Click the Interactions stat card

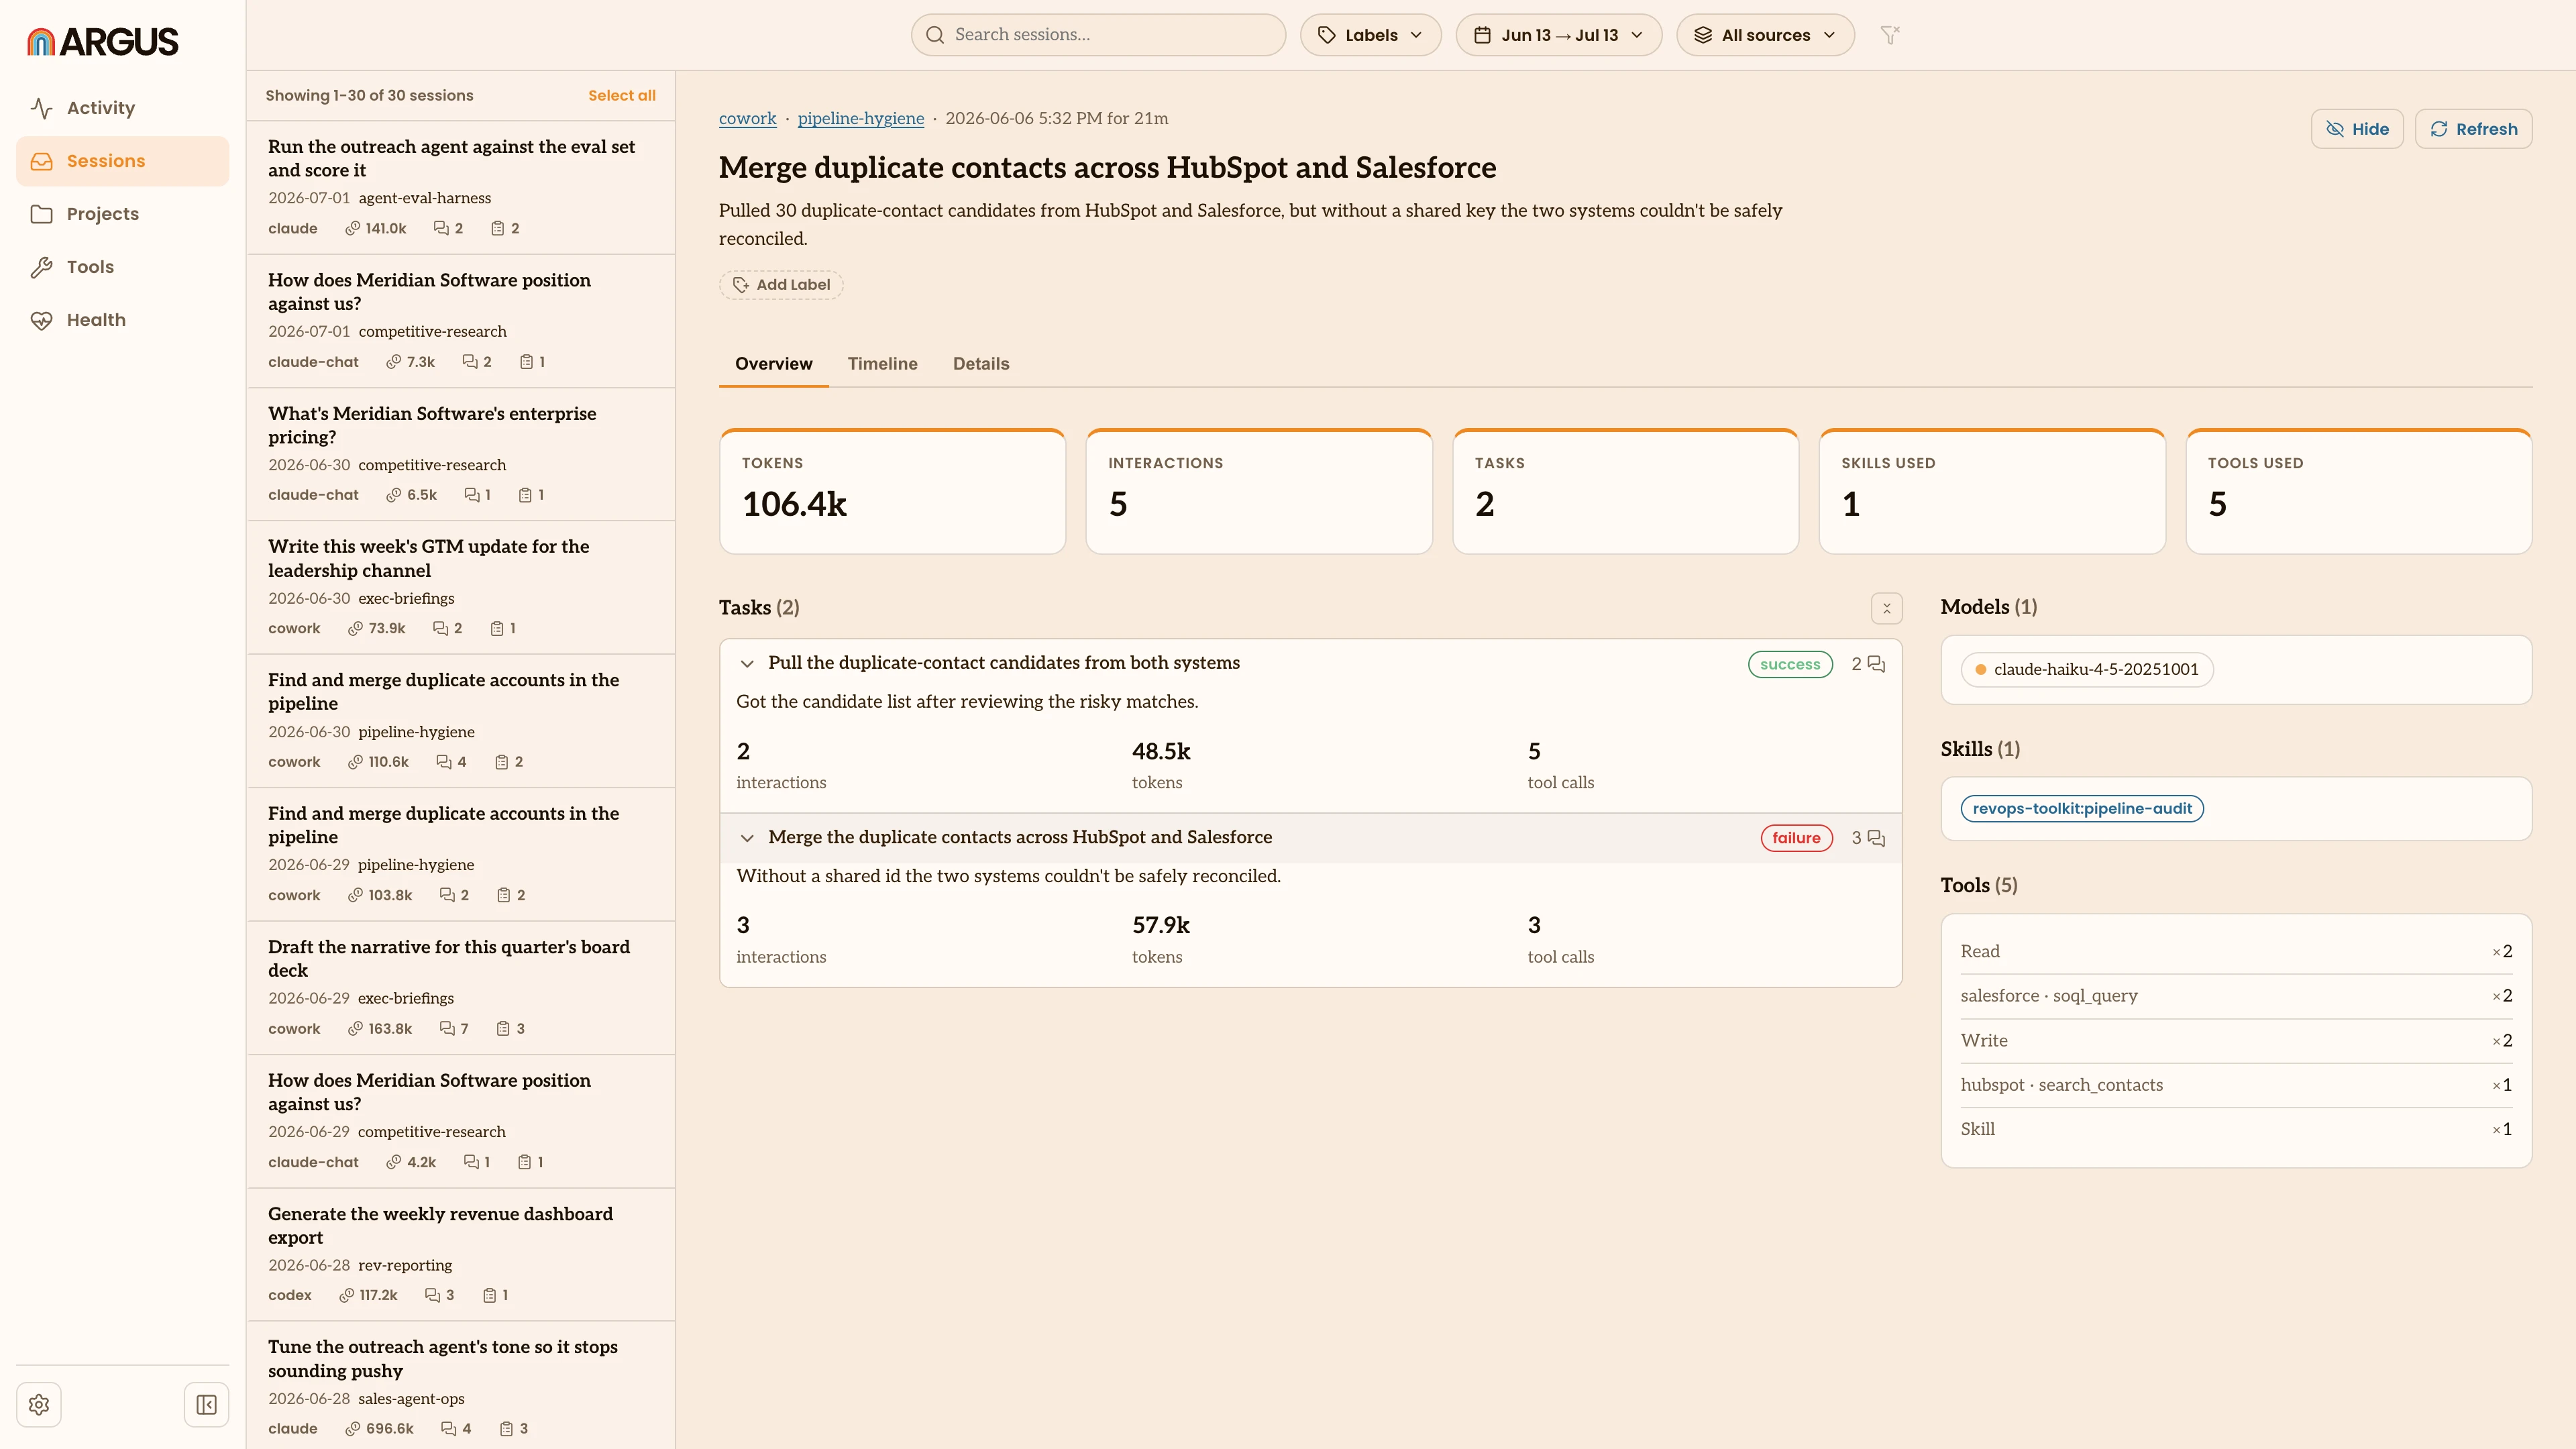tap(1259, 492)
